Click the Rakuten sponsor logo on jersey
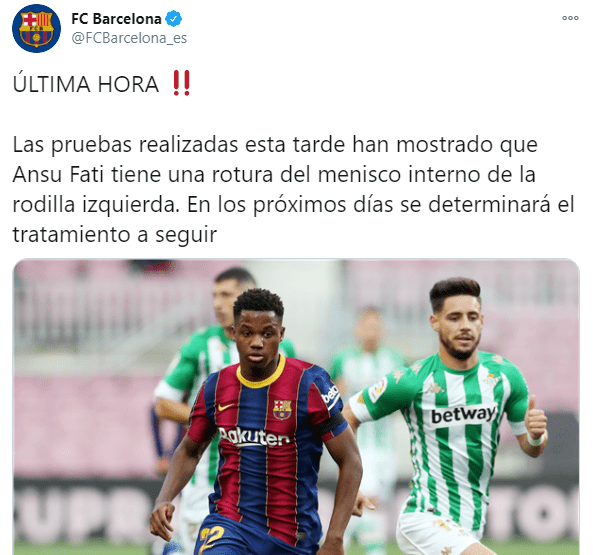This screenshot has width=593, height=555. [254, 437]
